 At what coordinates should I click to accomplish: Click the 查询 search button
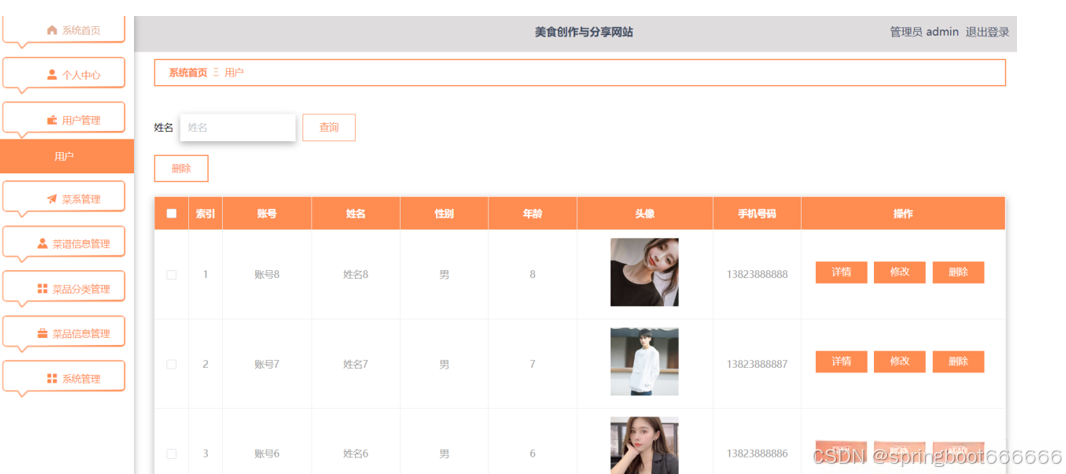pos(329,127)
